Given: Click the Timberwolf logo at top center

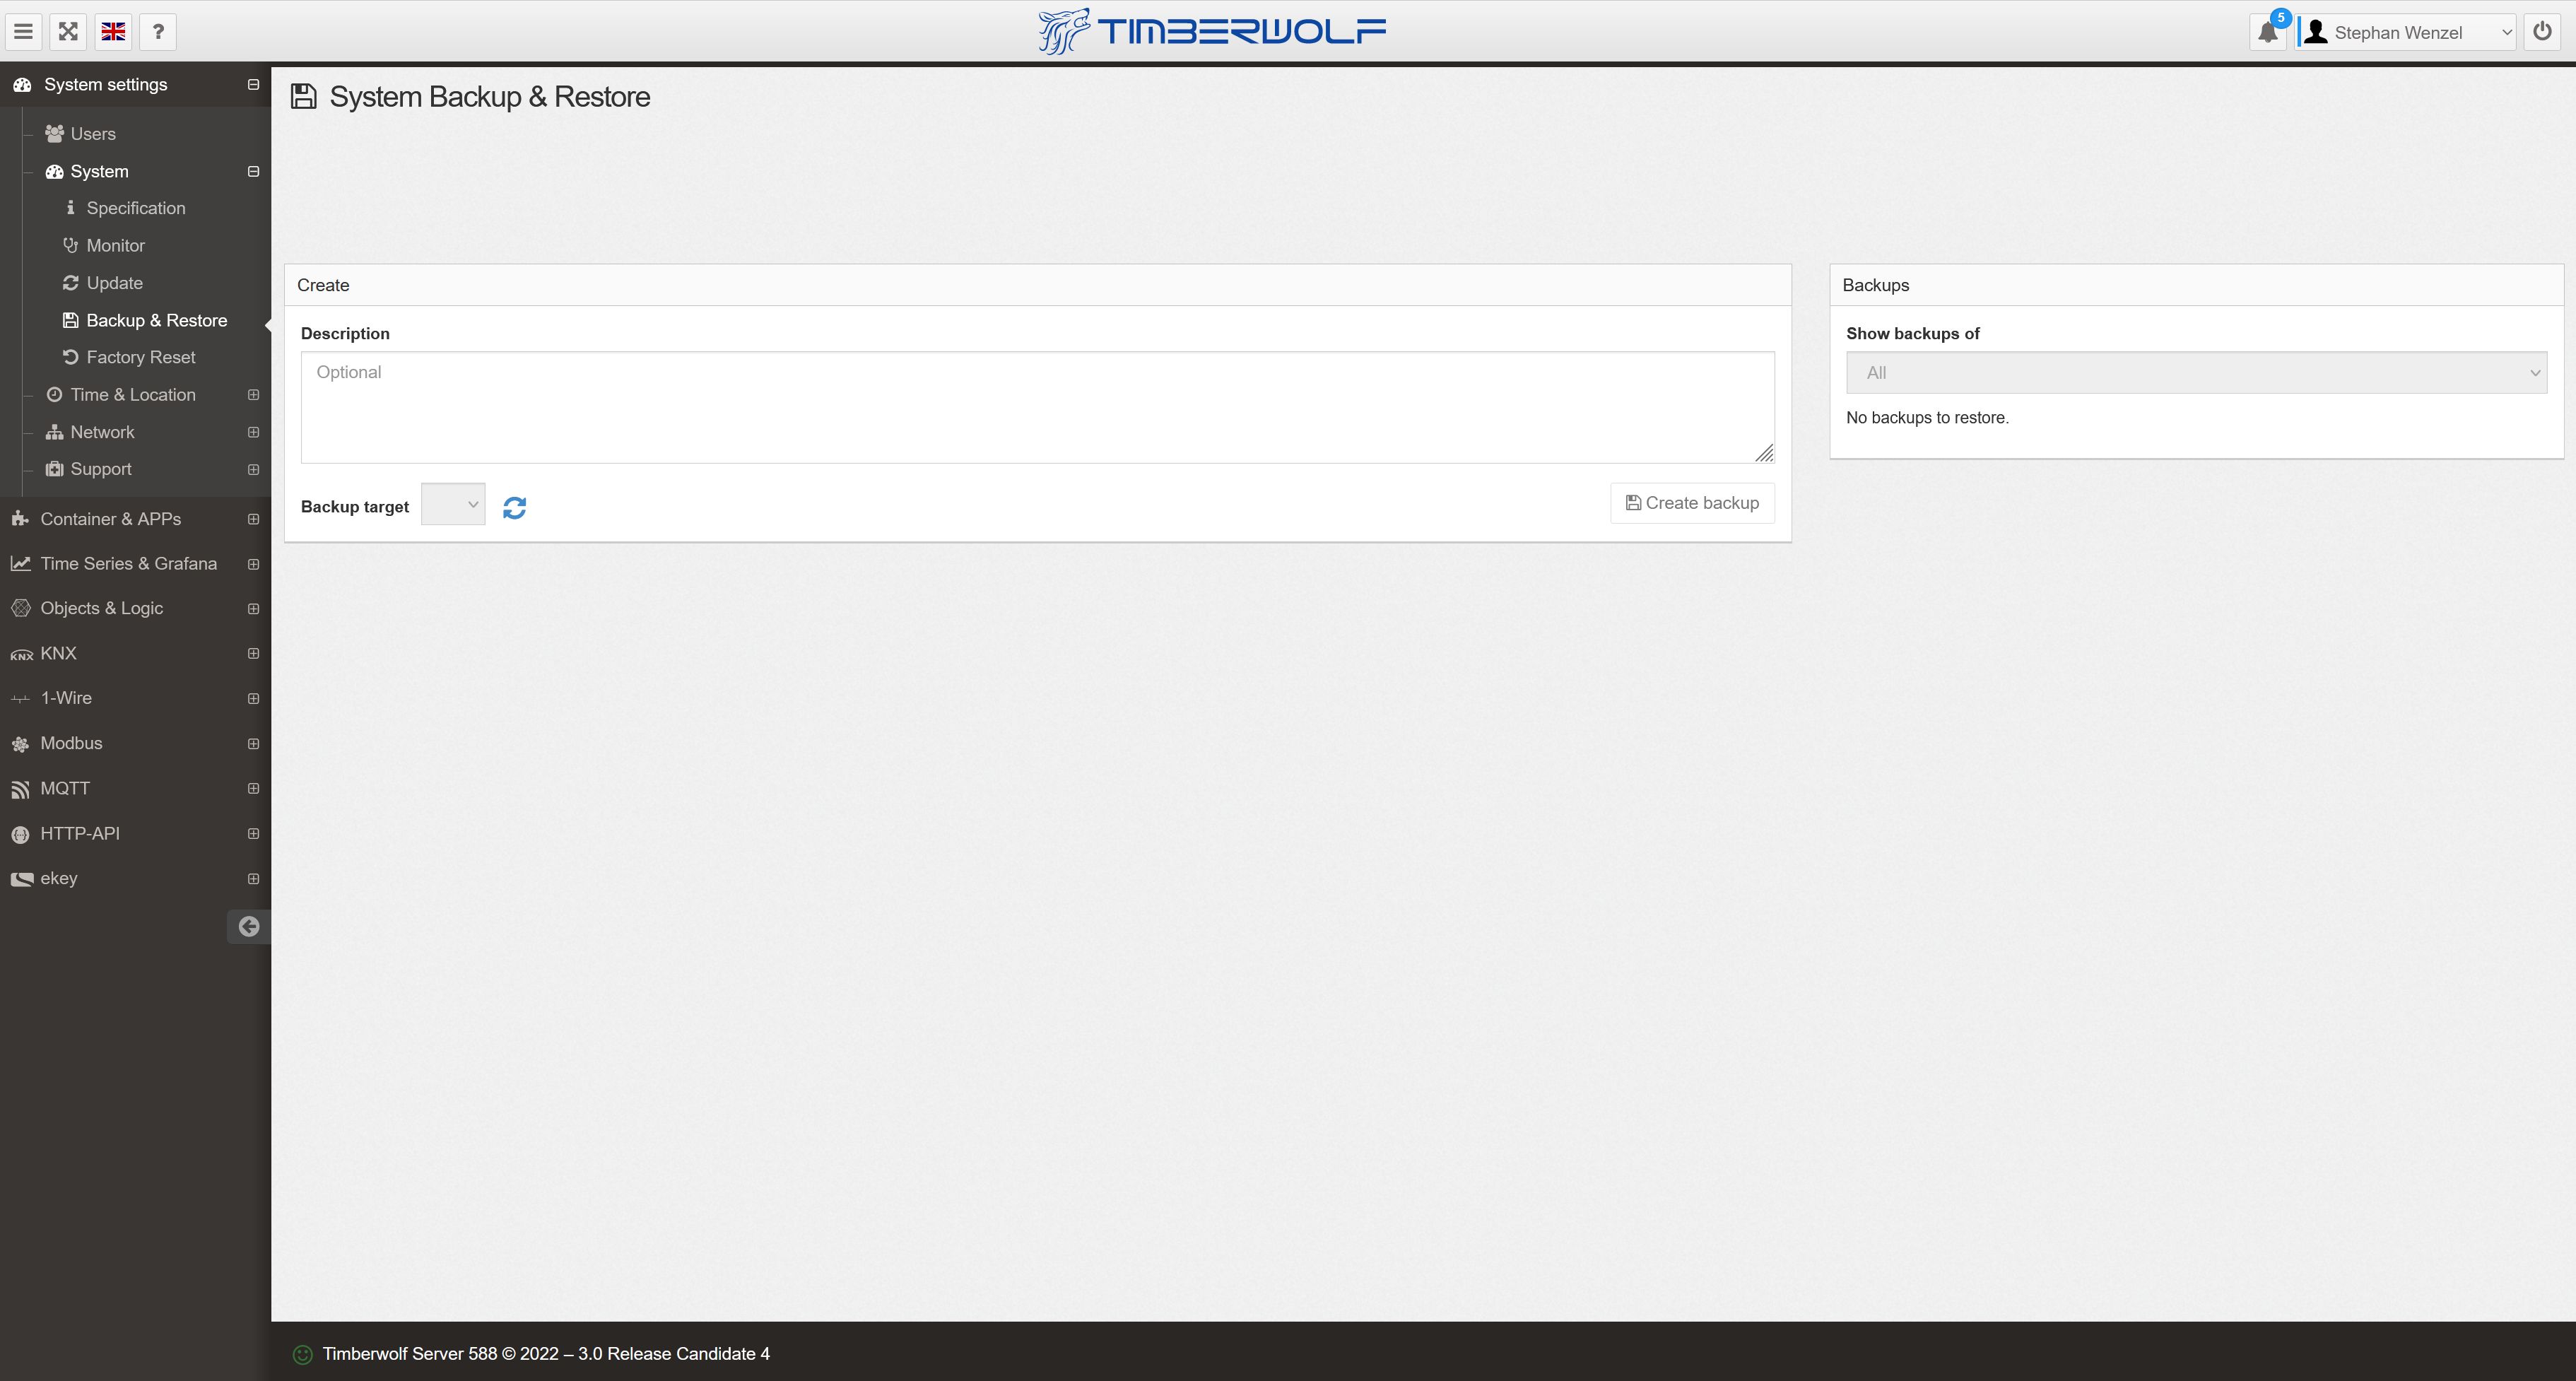Looking at the screenshot, I should pyautogui.click(x=1211, y=30).
